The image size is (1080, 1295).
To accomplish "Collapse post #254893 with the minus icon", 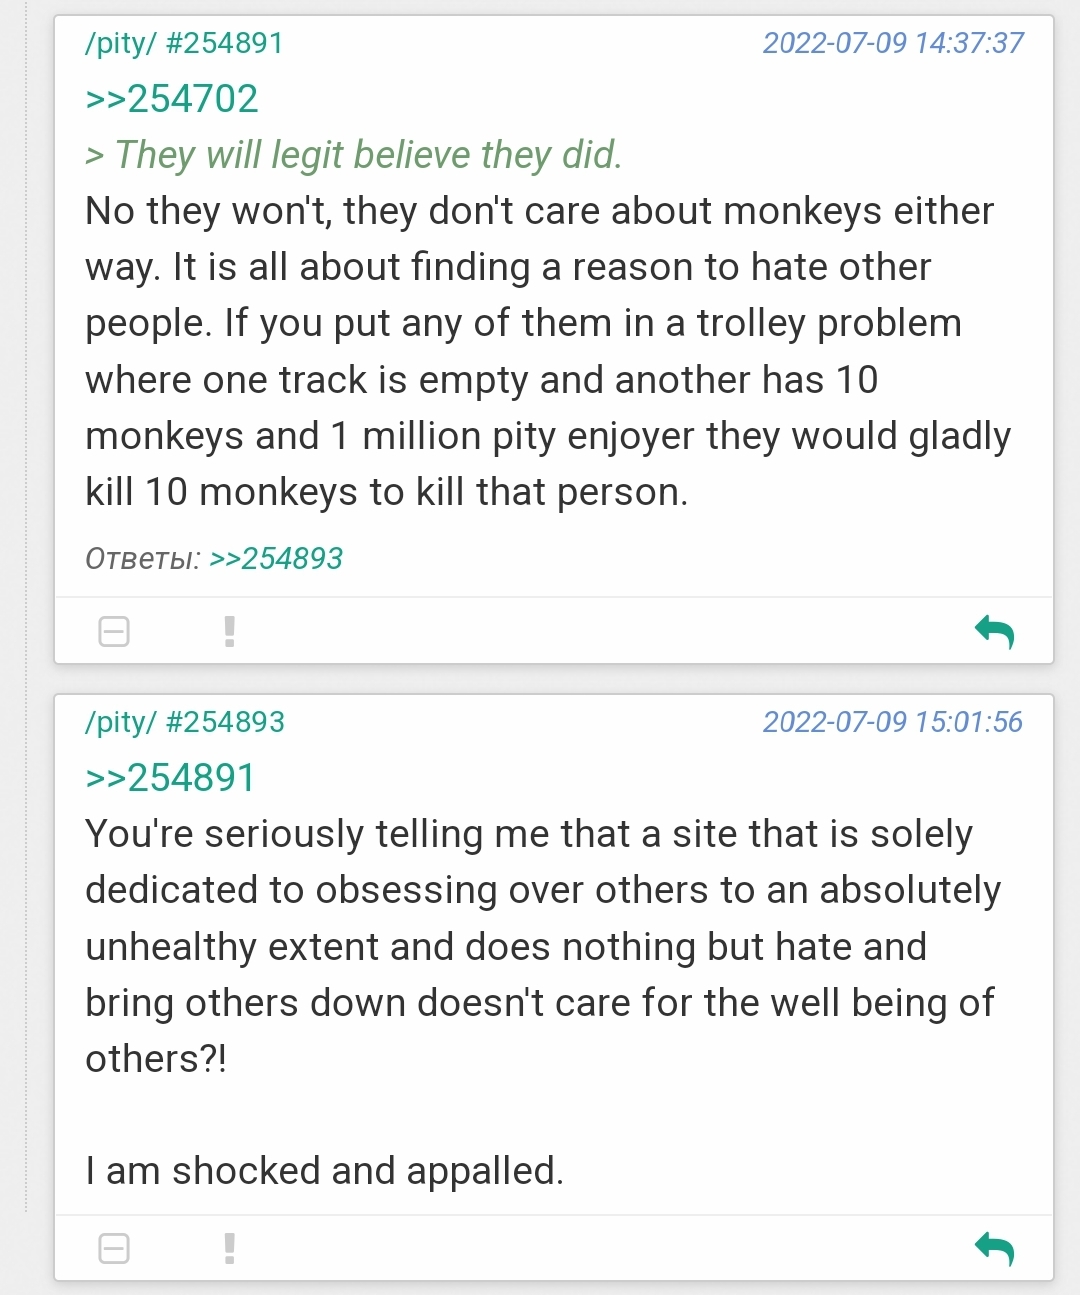I will [x=114, y=1248].
